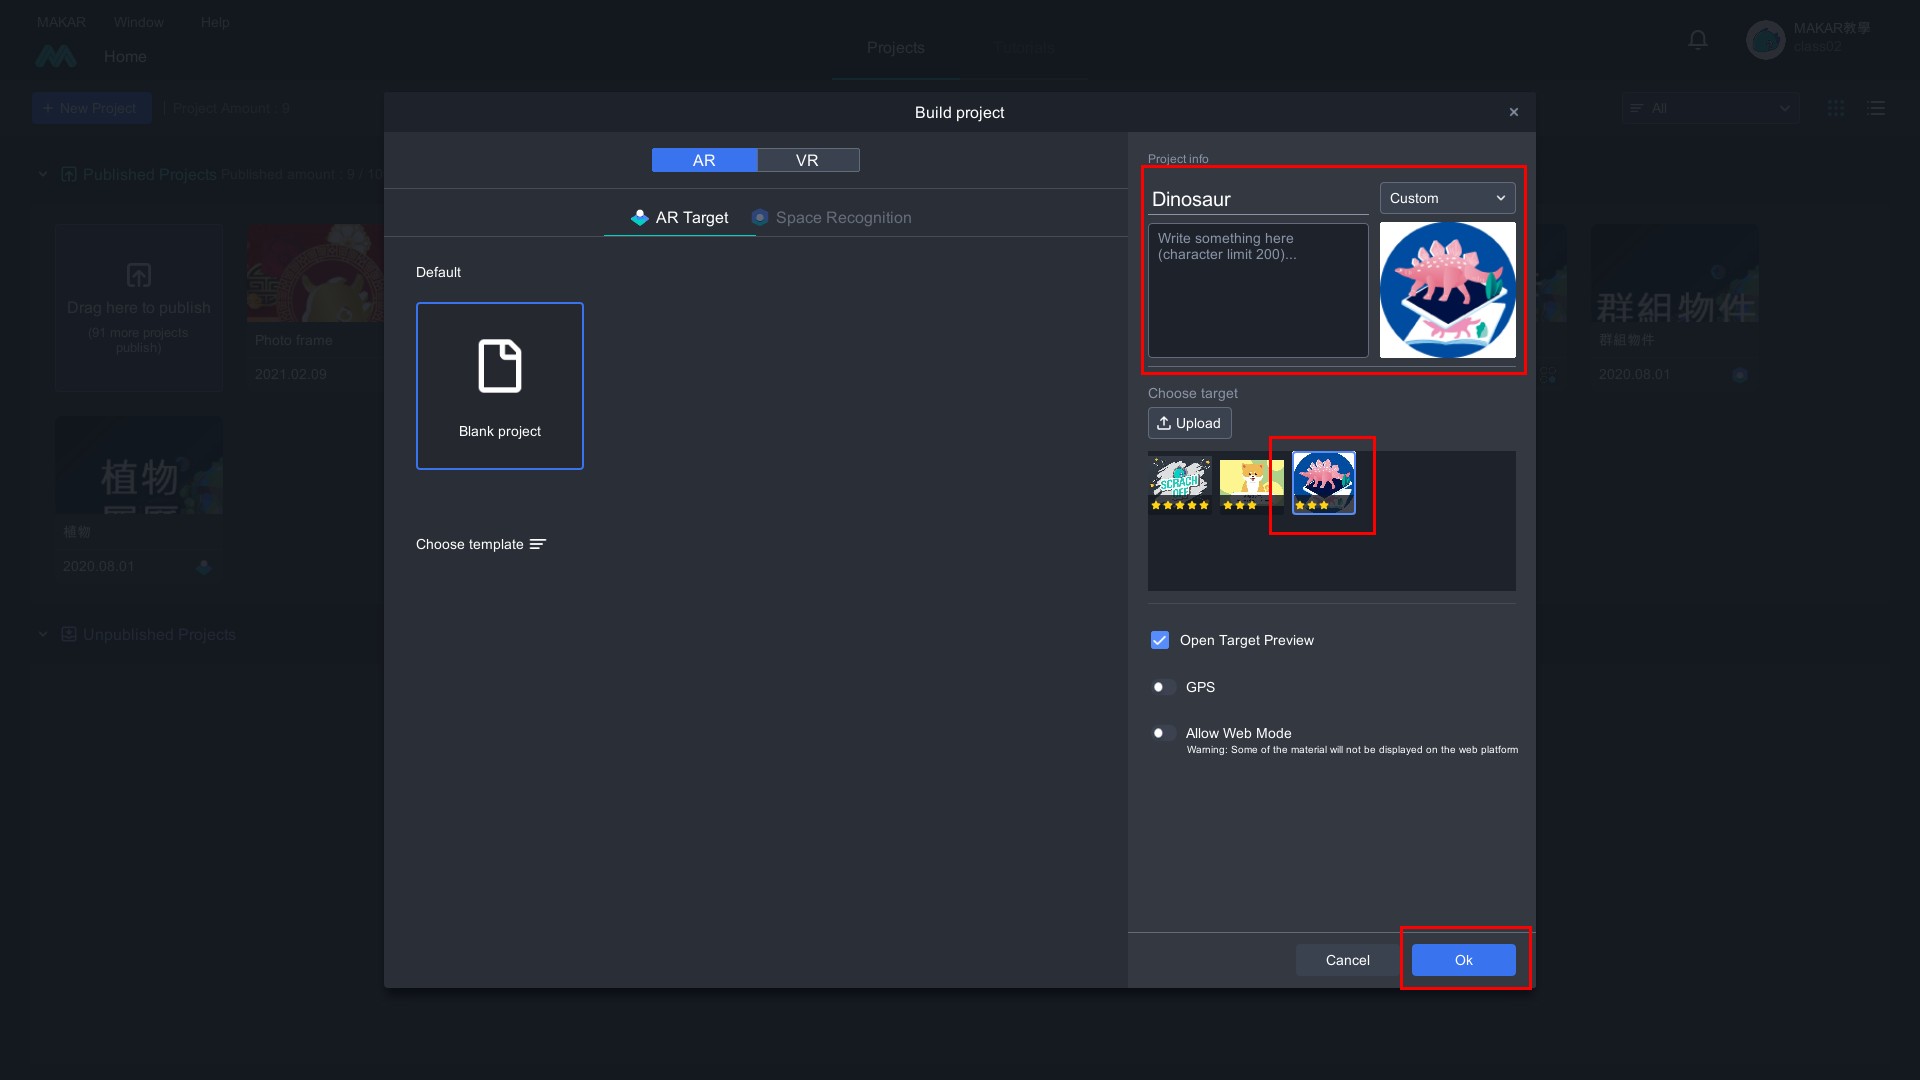
Task: Collapse the Unpublished Projects section
Action: tap(43, 634)
